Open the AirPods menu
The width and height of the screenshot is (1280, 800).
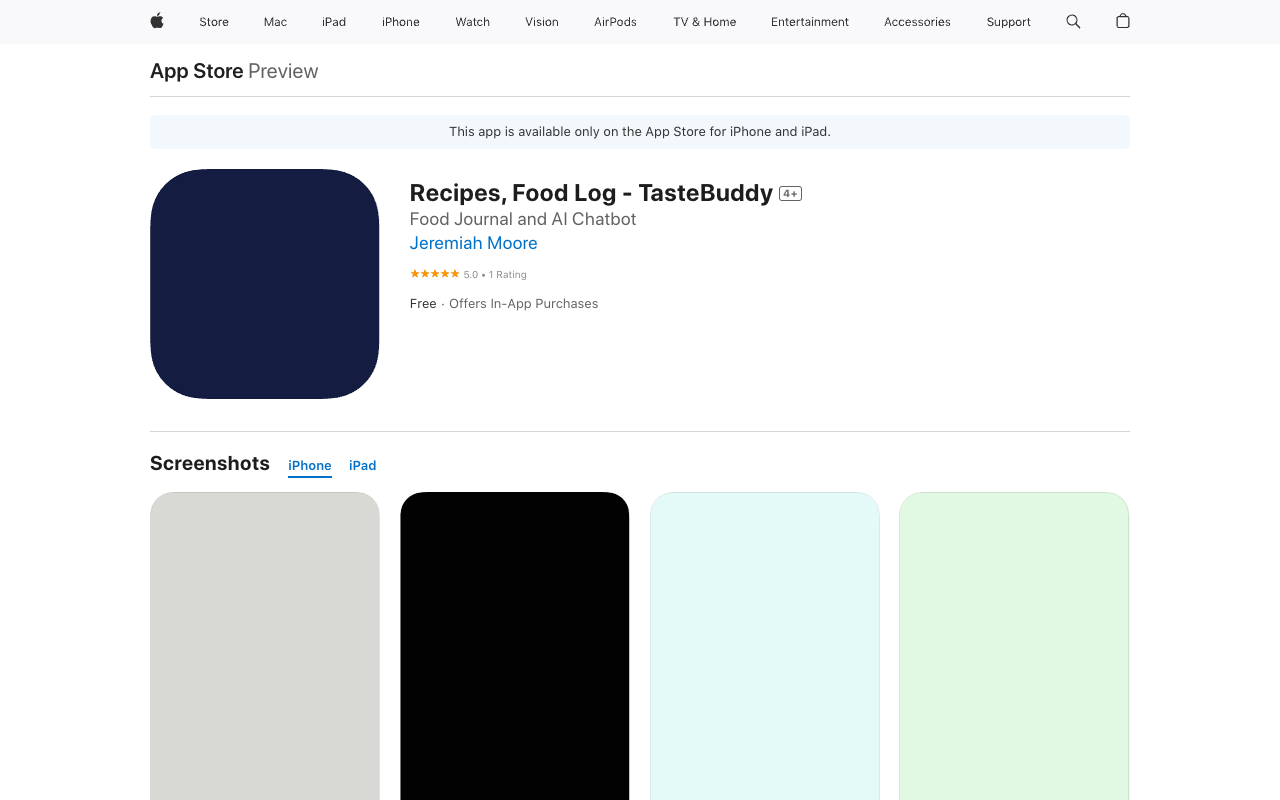tap(615, 22)
